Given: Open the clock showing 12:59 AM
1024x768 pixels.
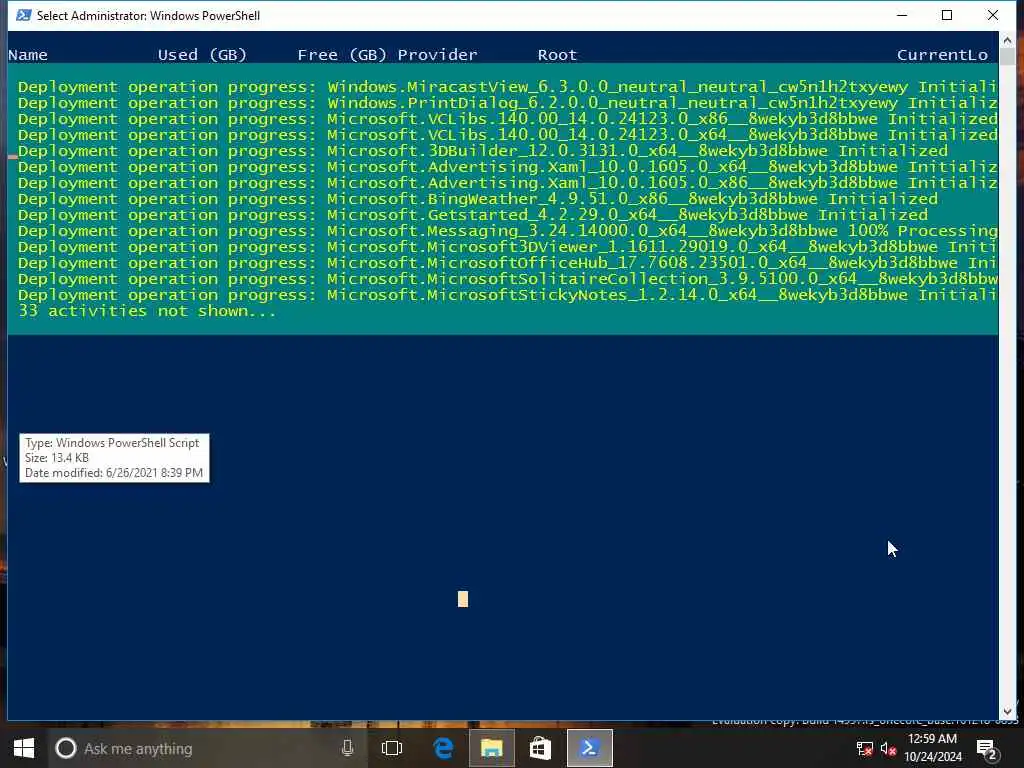Looking at the screenshot, I should (933, 748).
